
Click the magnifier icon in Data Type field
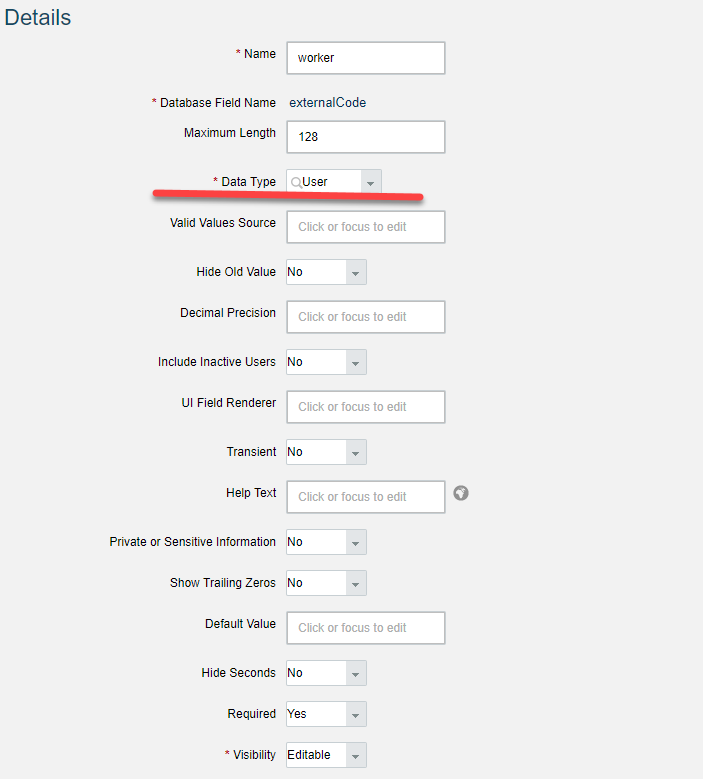click(296, 183)
